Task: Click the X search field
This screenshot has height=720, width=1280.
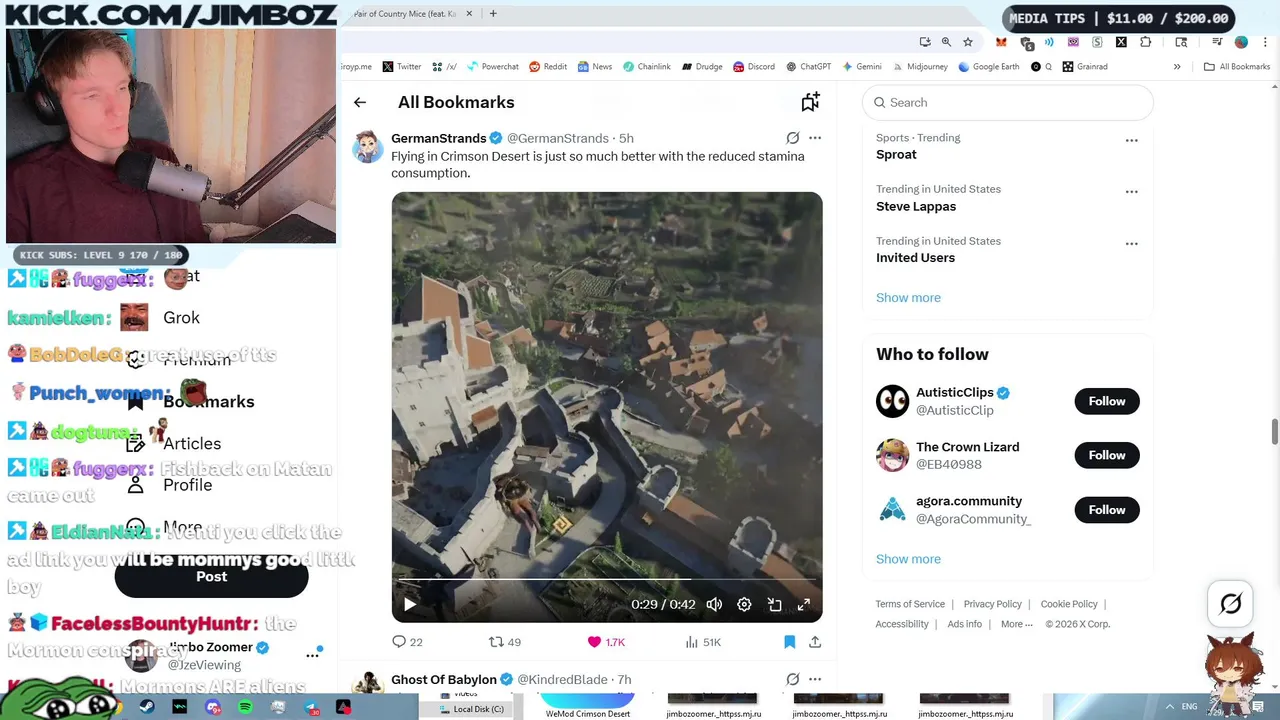Action: 1008,102
